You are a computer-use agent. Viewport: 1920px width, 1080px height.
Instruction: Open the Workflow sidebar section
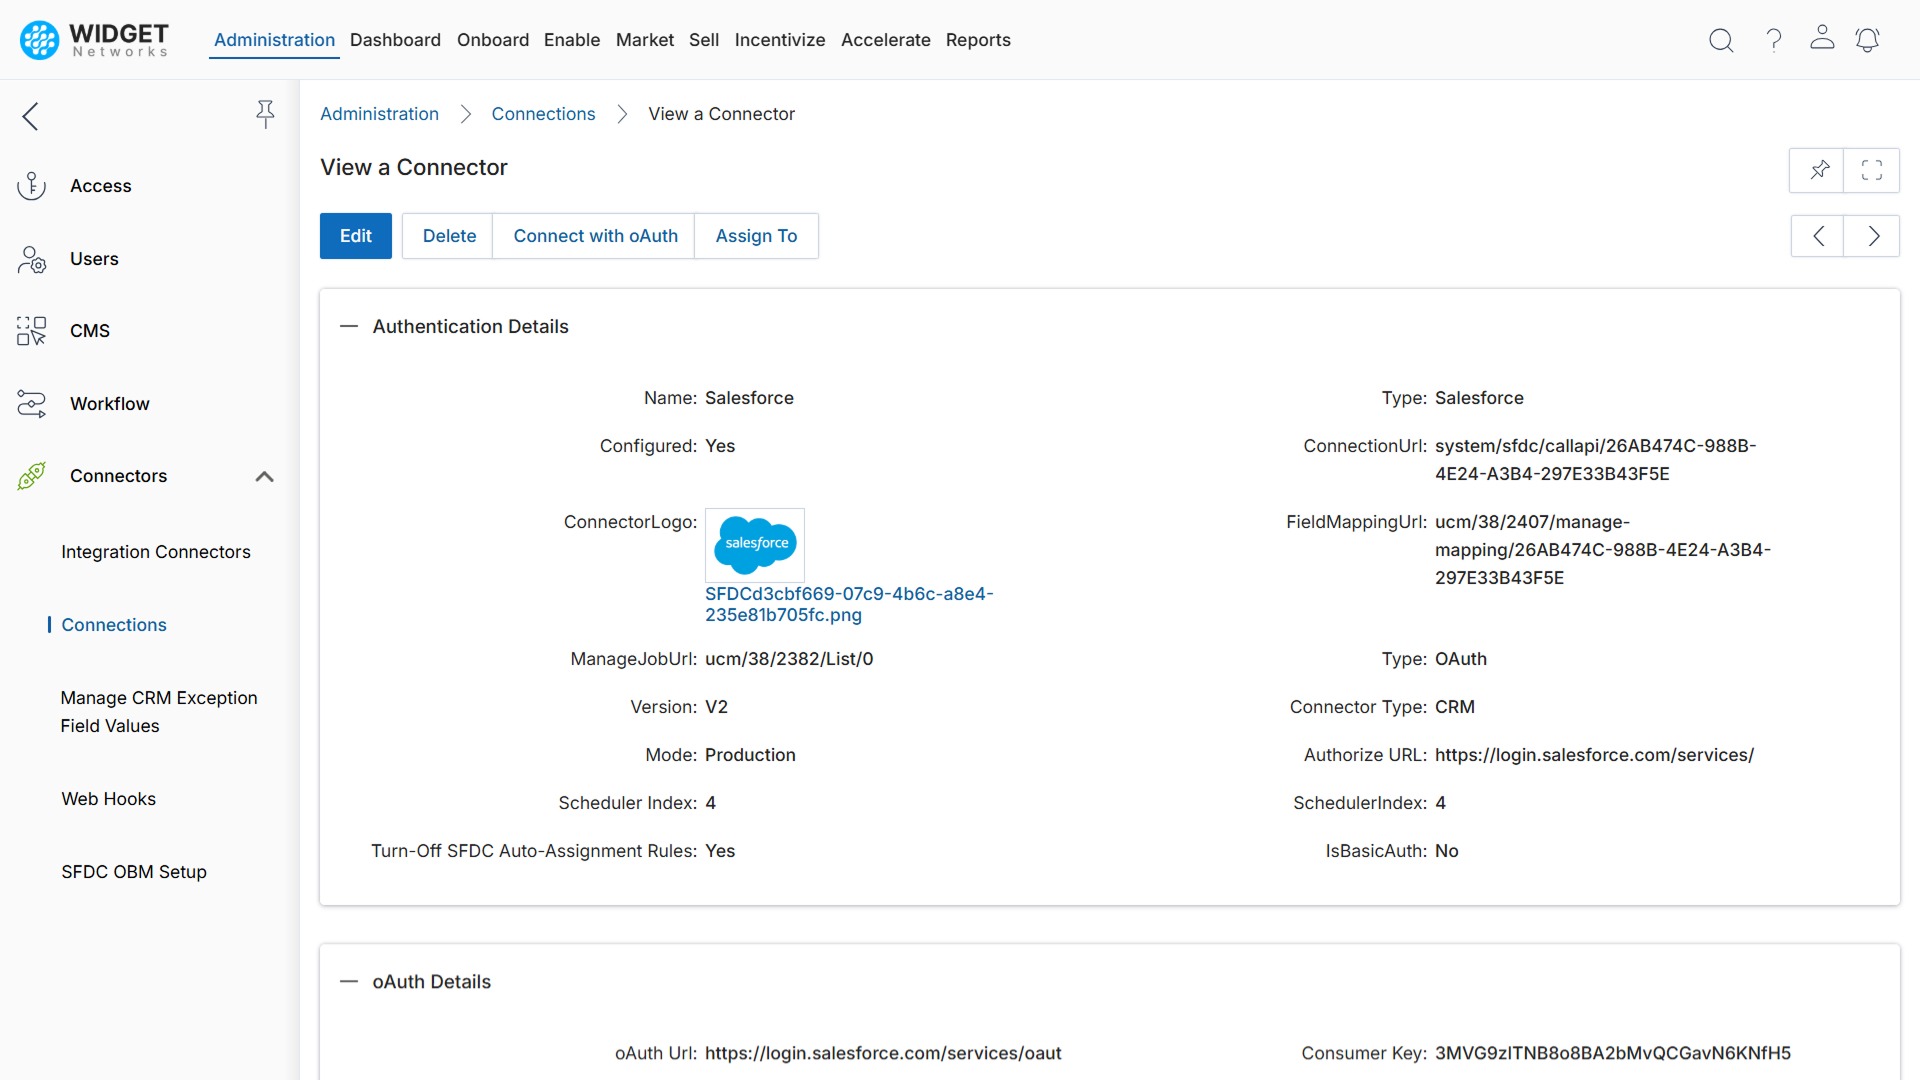click(109, 404)
